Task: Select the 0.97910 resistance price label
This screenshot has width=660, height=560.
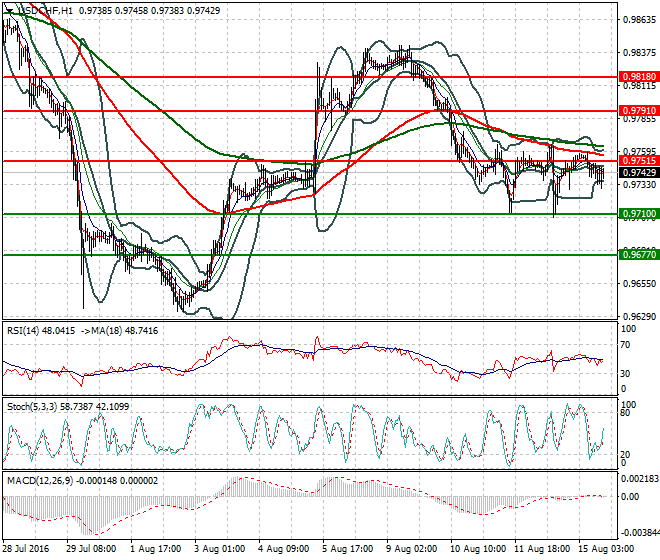Action: (x=639, y=111)
